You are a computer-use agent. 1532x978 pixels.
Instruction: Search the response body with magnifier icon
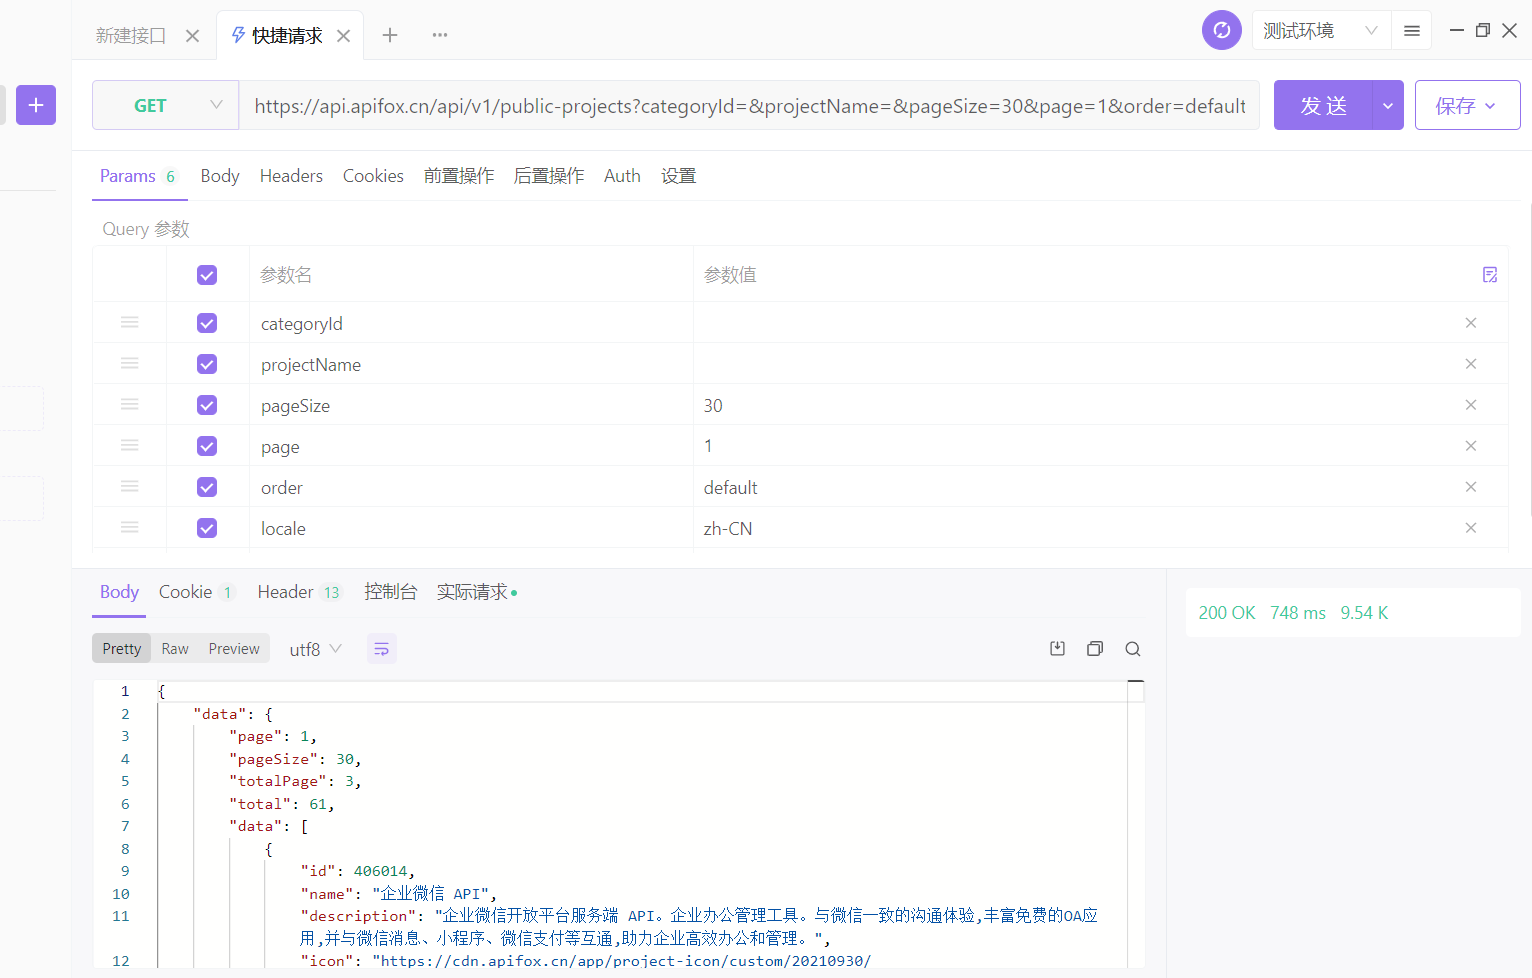pyautogui.click(x=1133, y=649)
